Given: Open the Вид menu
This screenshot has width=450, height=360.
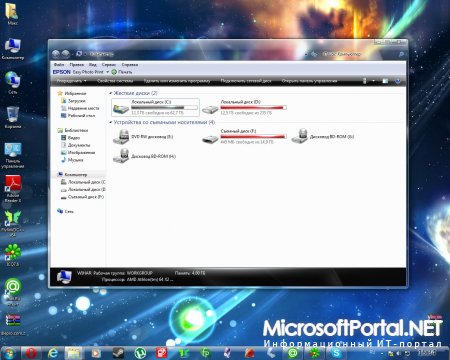Looking at the screenshot, I should 93,64.
